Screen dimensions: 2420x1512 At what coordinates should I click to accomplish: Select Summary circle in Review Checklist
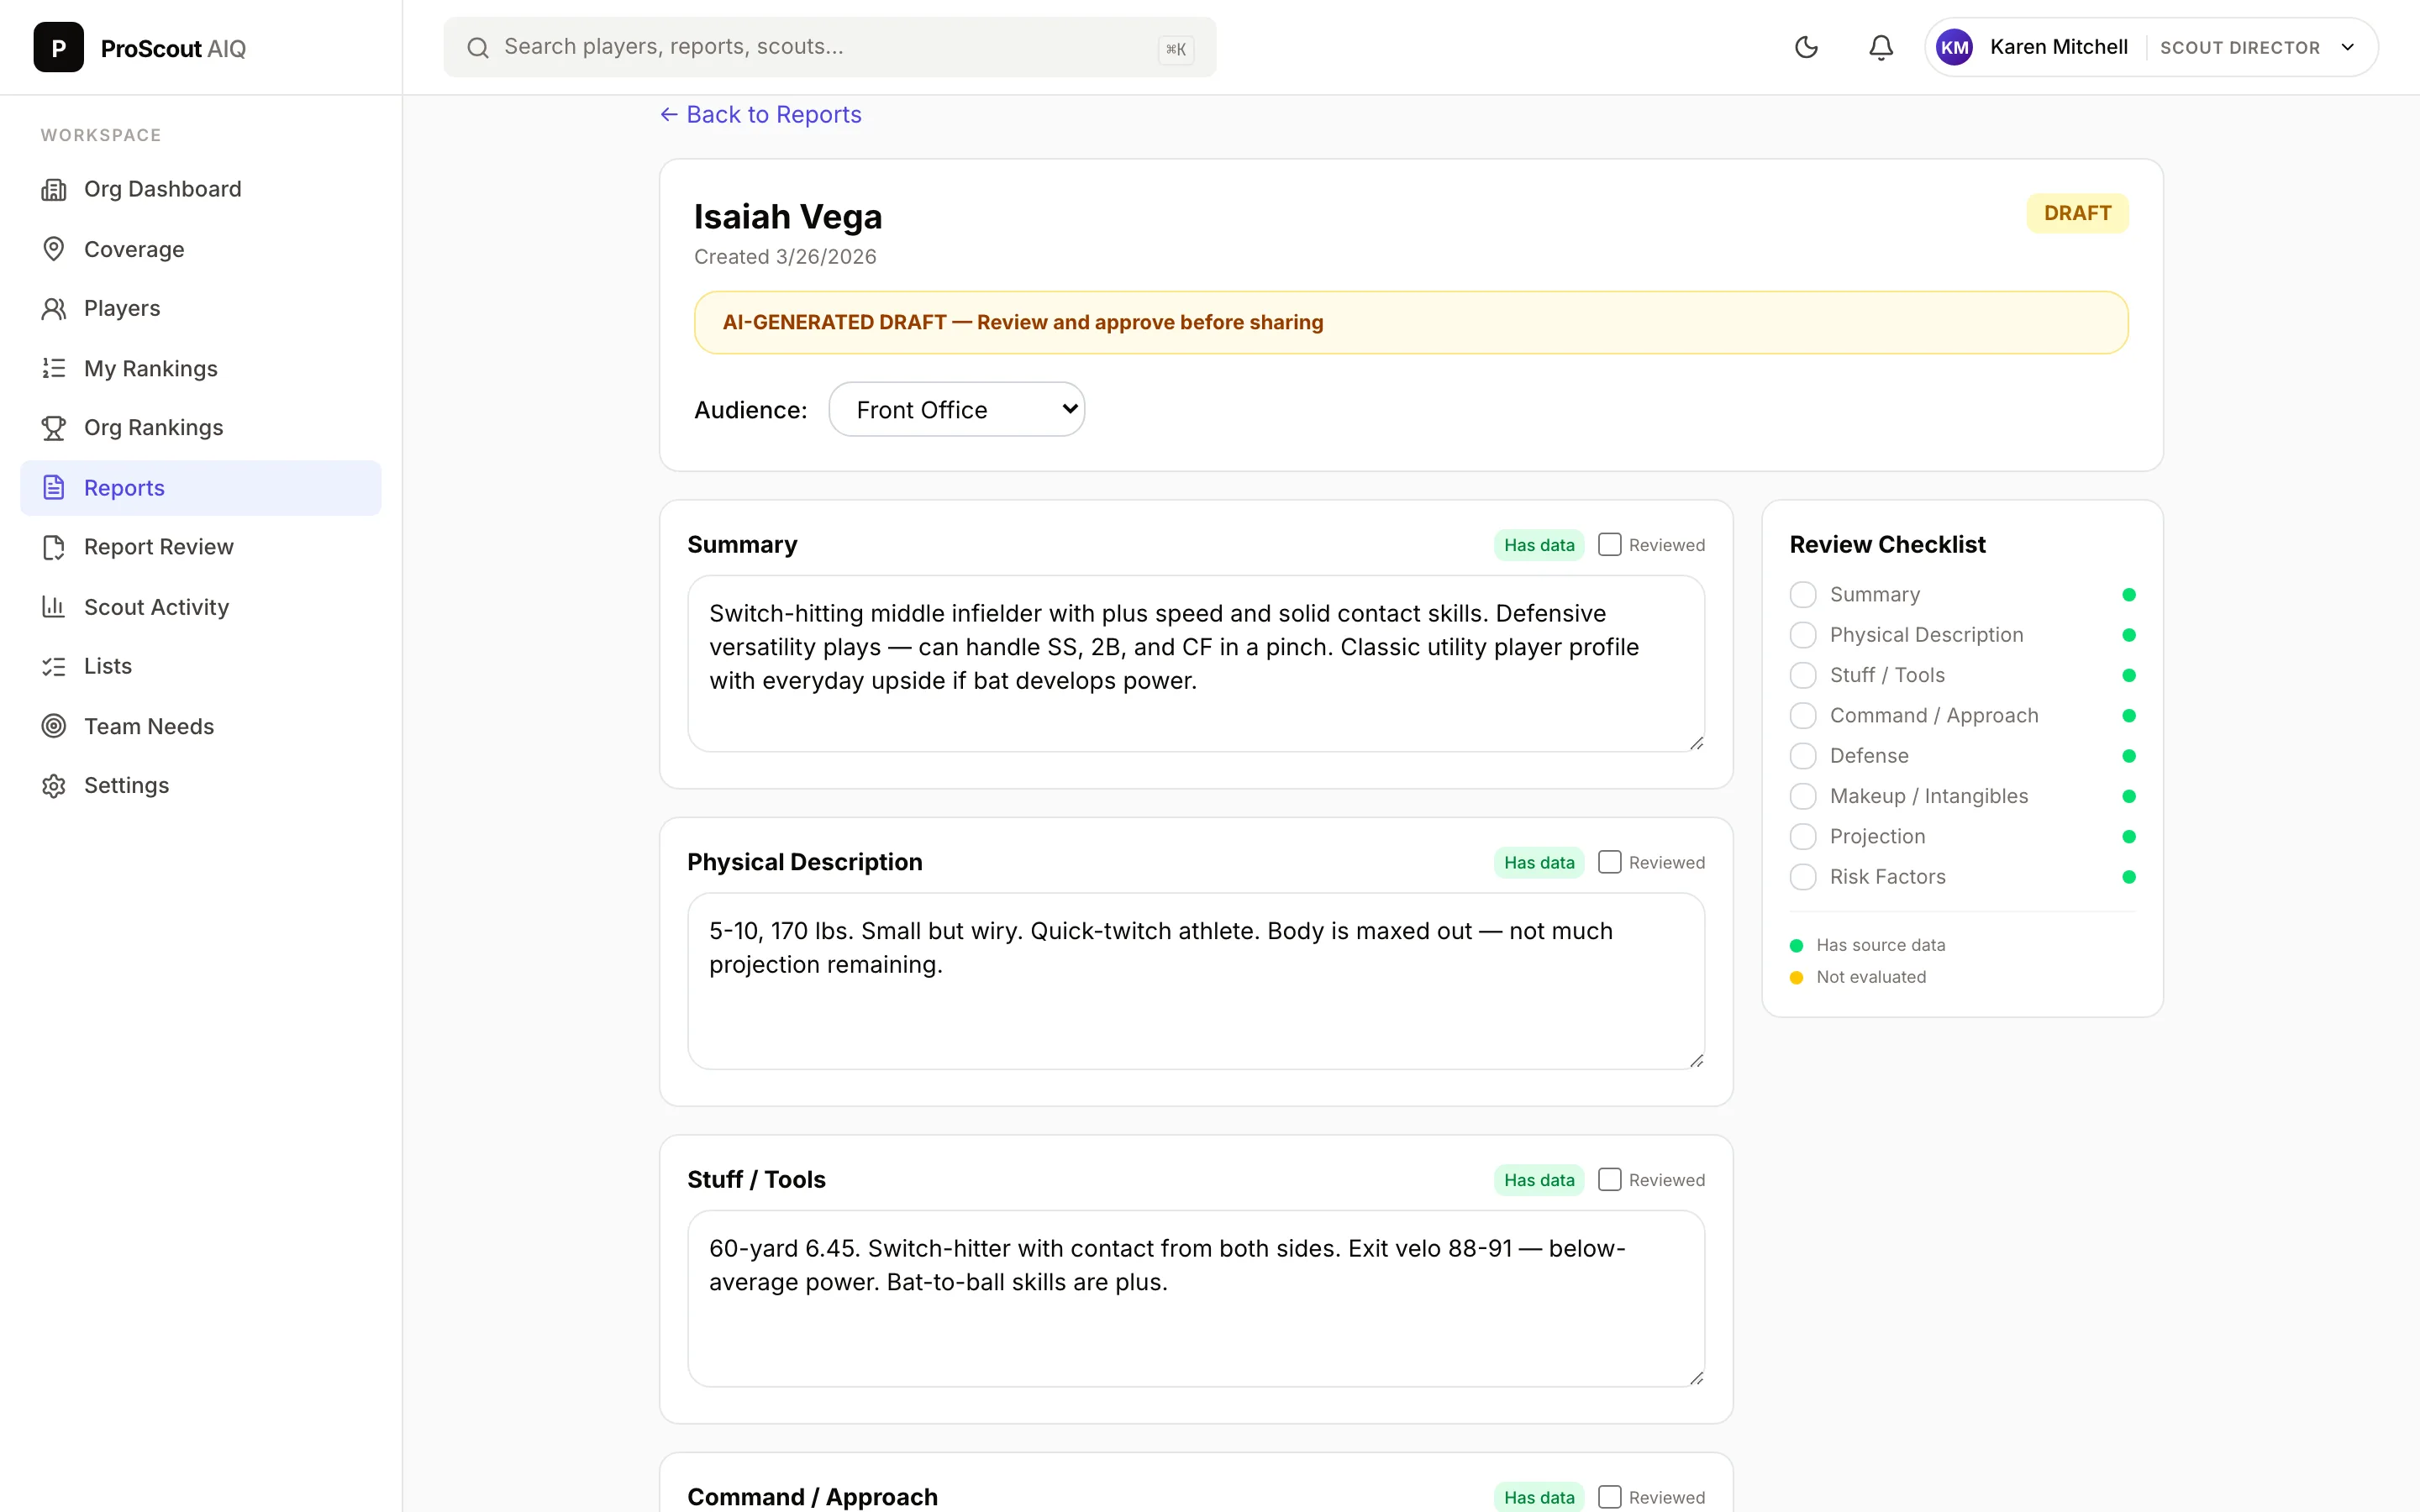[1803, 595]
